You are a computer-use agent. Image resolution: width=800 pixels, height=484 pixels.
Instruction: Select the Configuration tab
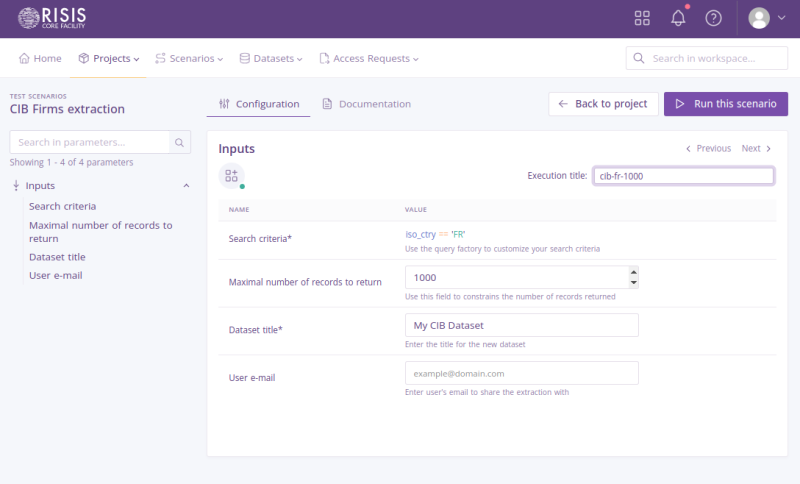coord(259,104)
